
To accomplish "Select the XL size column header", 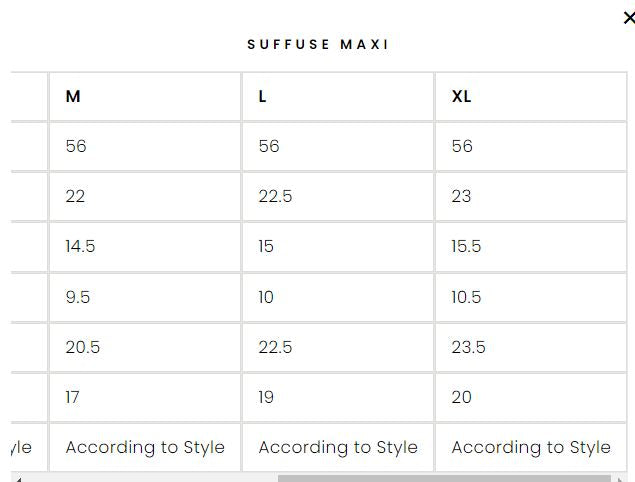I will coord(461,97).
